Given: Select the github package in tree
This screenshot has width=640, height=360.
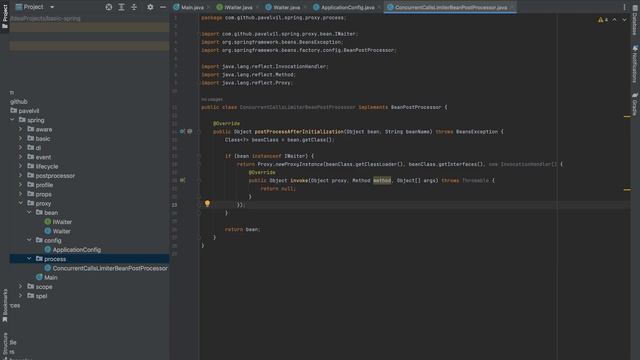Looking at the screenshot, I should (19, 101).
